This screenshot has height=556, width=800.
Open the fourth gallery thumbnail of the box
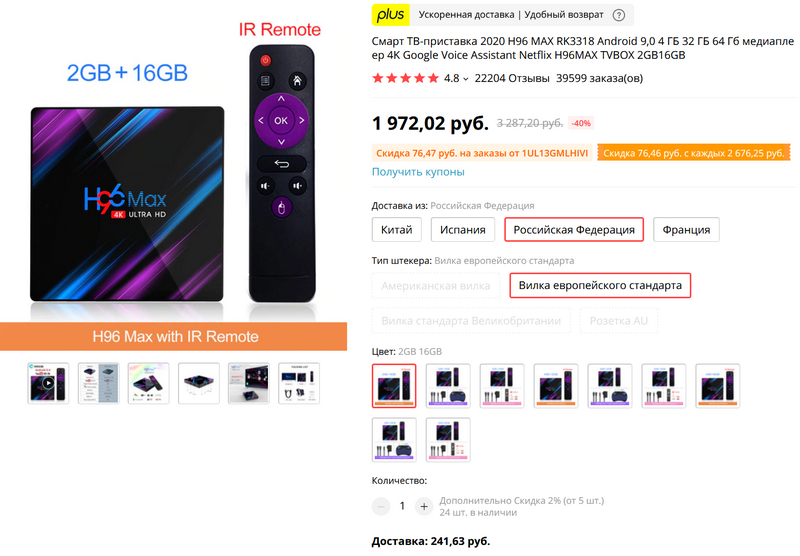[199, 383]
